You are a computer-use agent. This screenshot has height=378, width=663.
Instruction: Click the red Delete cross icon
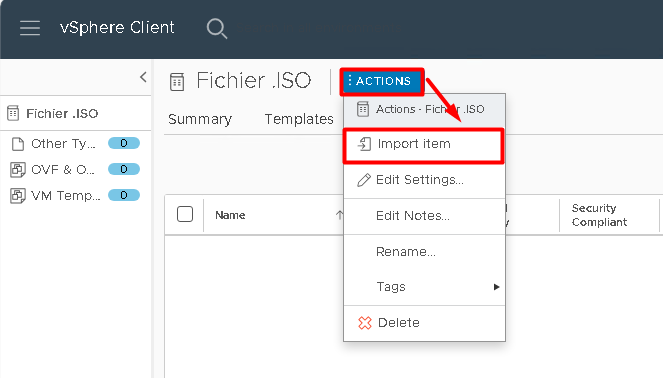(x=364, y=323)
